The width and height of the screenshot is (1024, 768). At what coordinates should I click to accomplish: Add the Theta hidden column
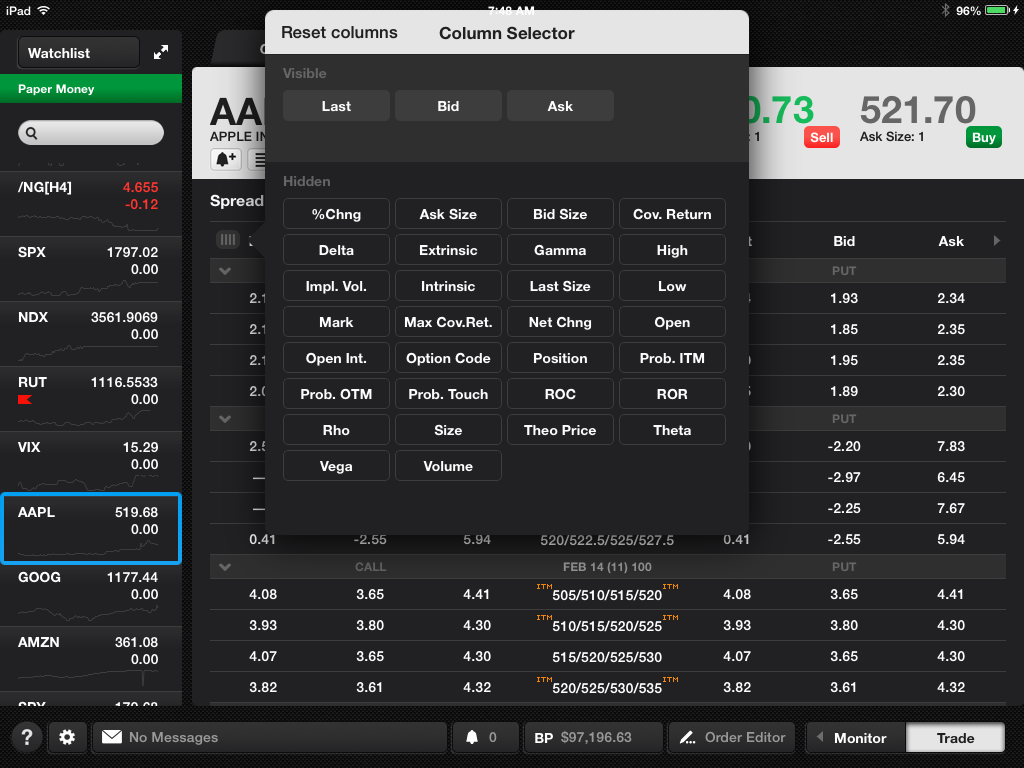[x=672, y=430]
